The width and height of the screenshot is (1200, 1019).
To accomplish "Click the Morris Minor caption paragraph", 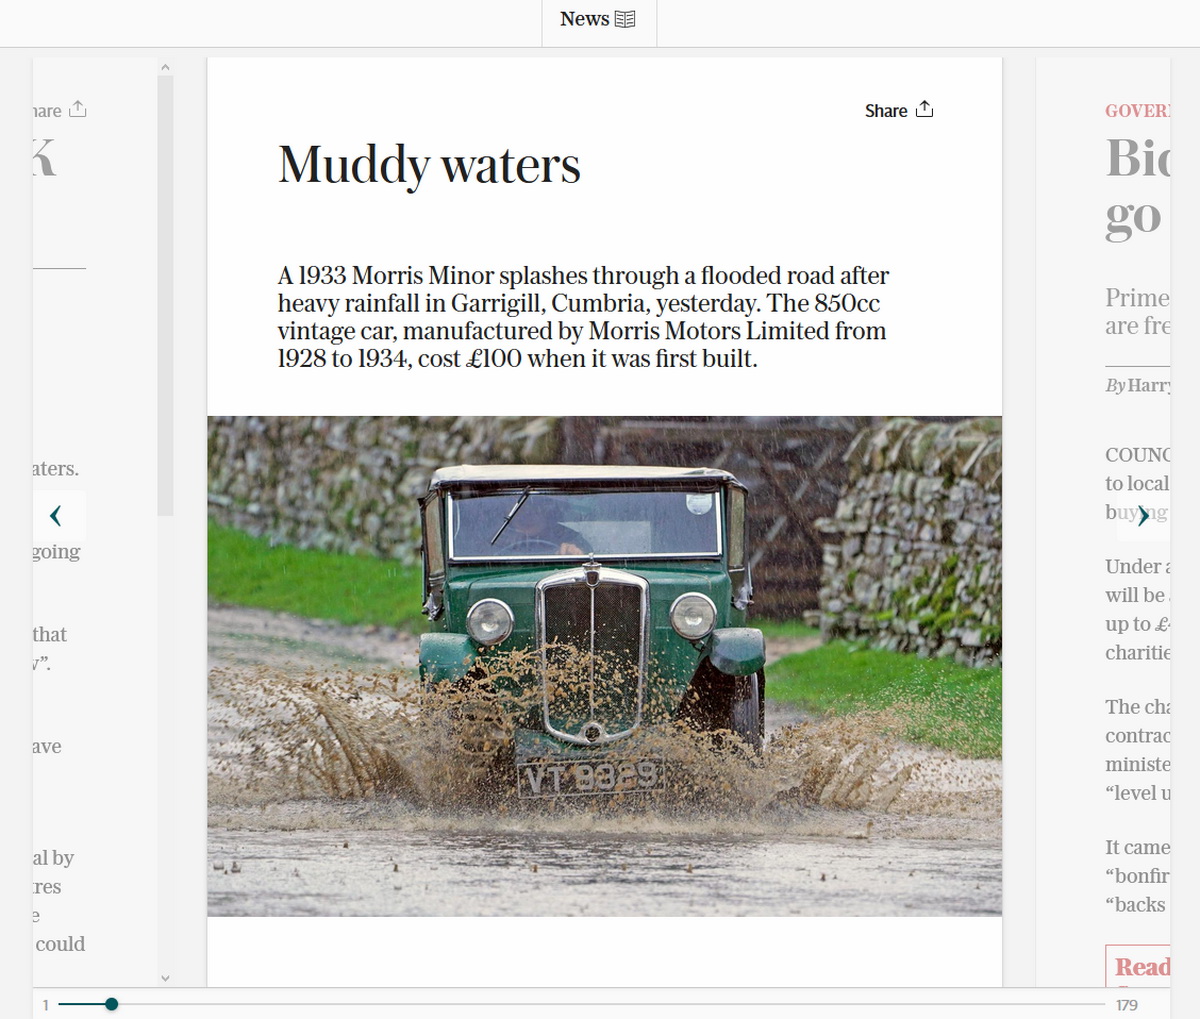I will (x=583, y=317).
